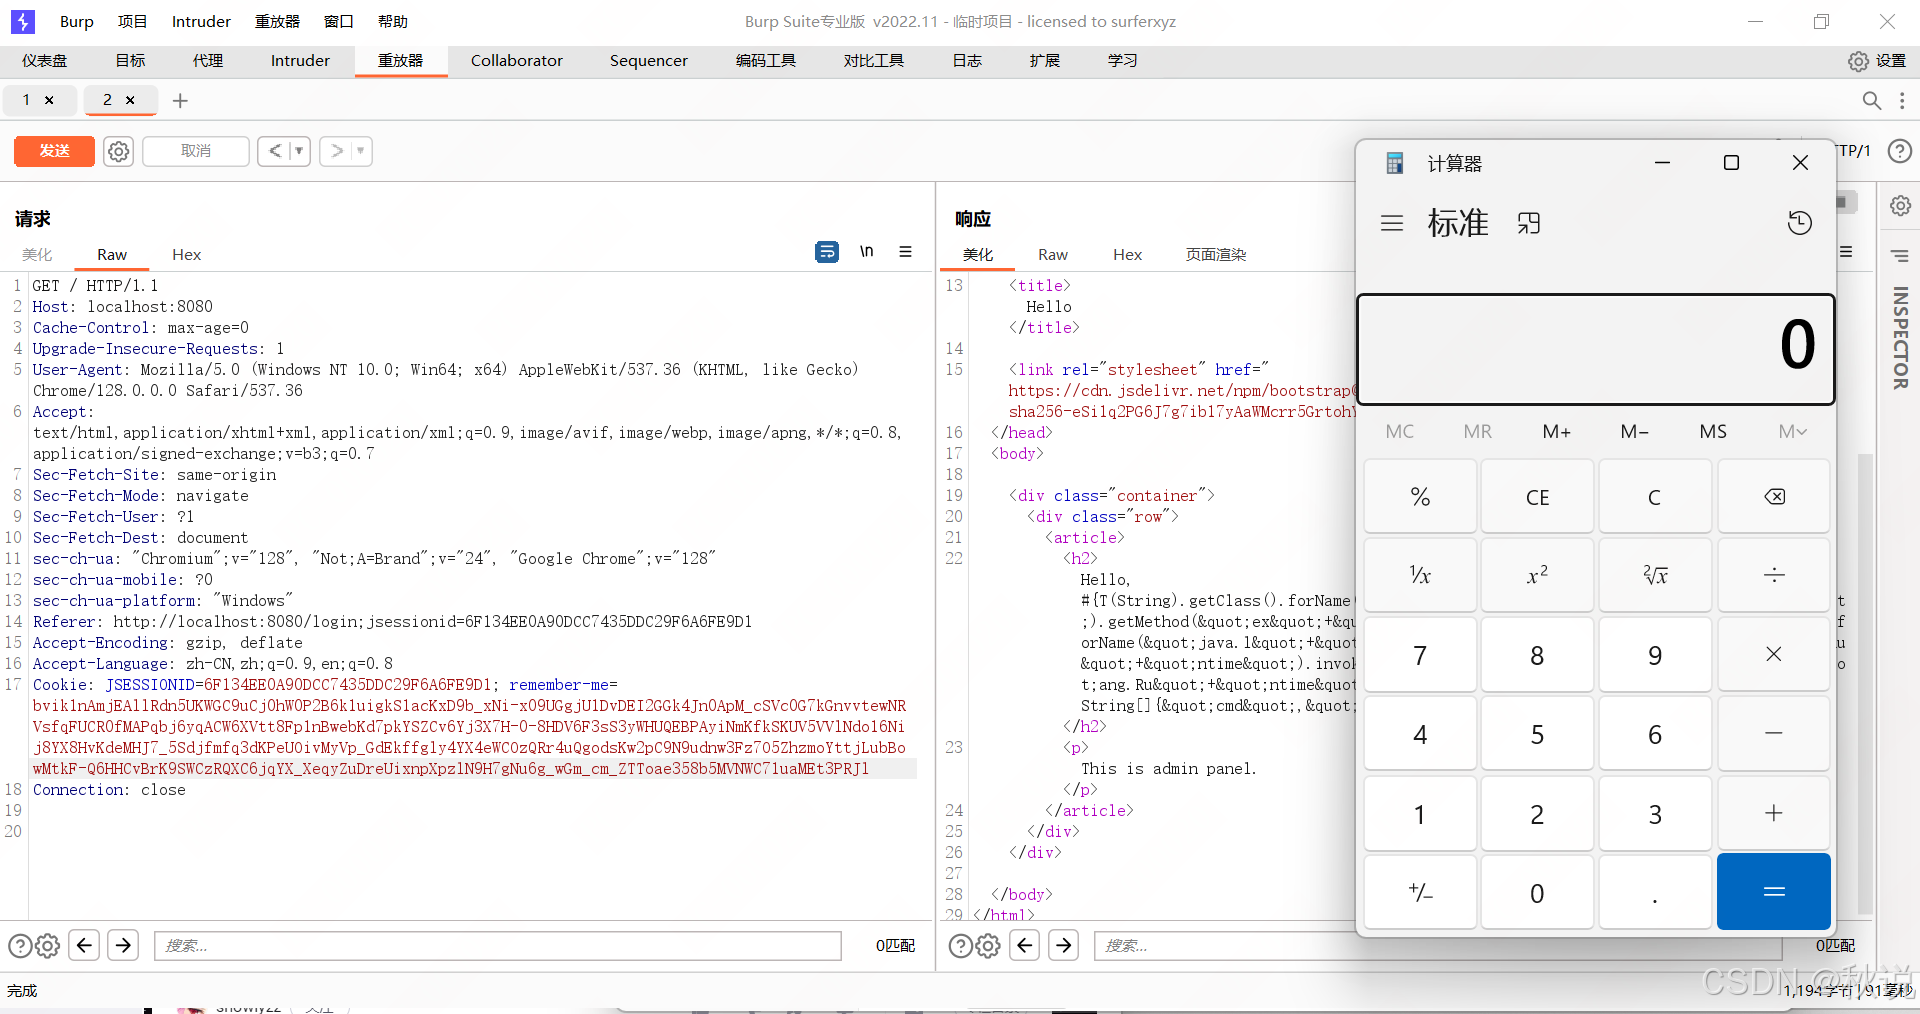Select request Hex view tab

tap(186, 255)
